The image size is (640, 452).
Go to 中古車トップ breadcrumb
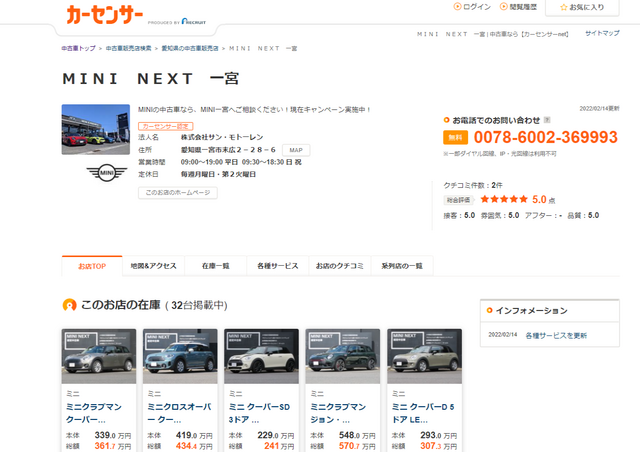[78, 48]
